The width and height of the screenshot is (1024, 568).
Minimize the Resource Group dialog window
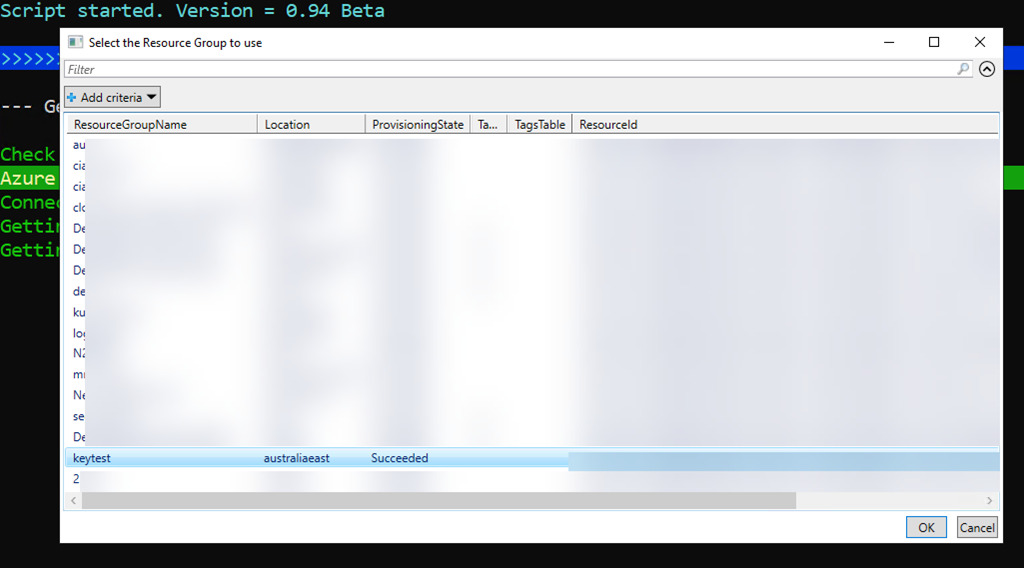coord(888,42)
